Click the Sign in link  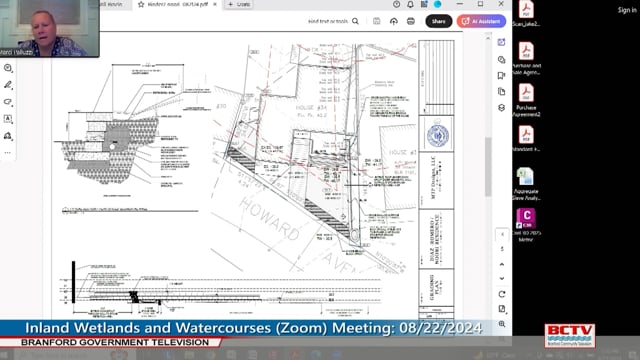tap(627, 10)
